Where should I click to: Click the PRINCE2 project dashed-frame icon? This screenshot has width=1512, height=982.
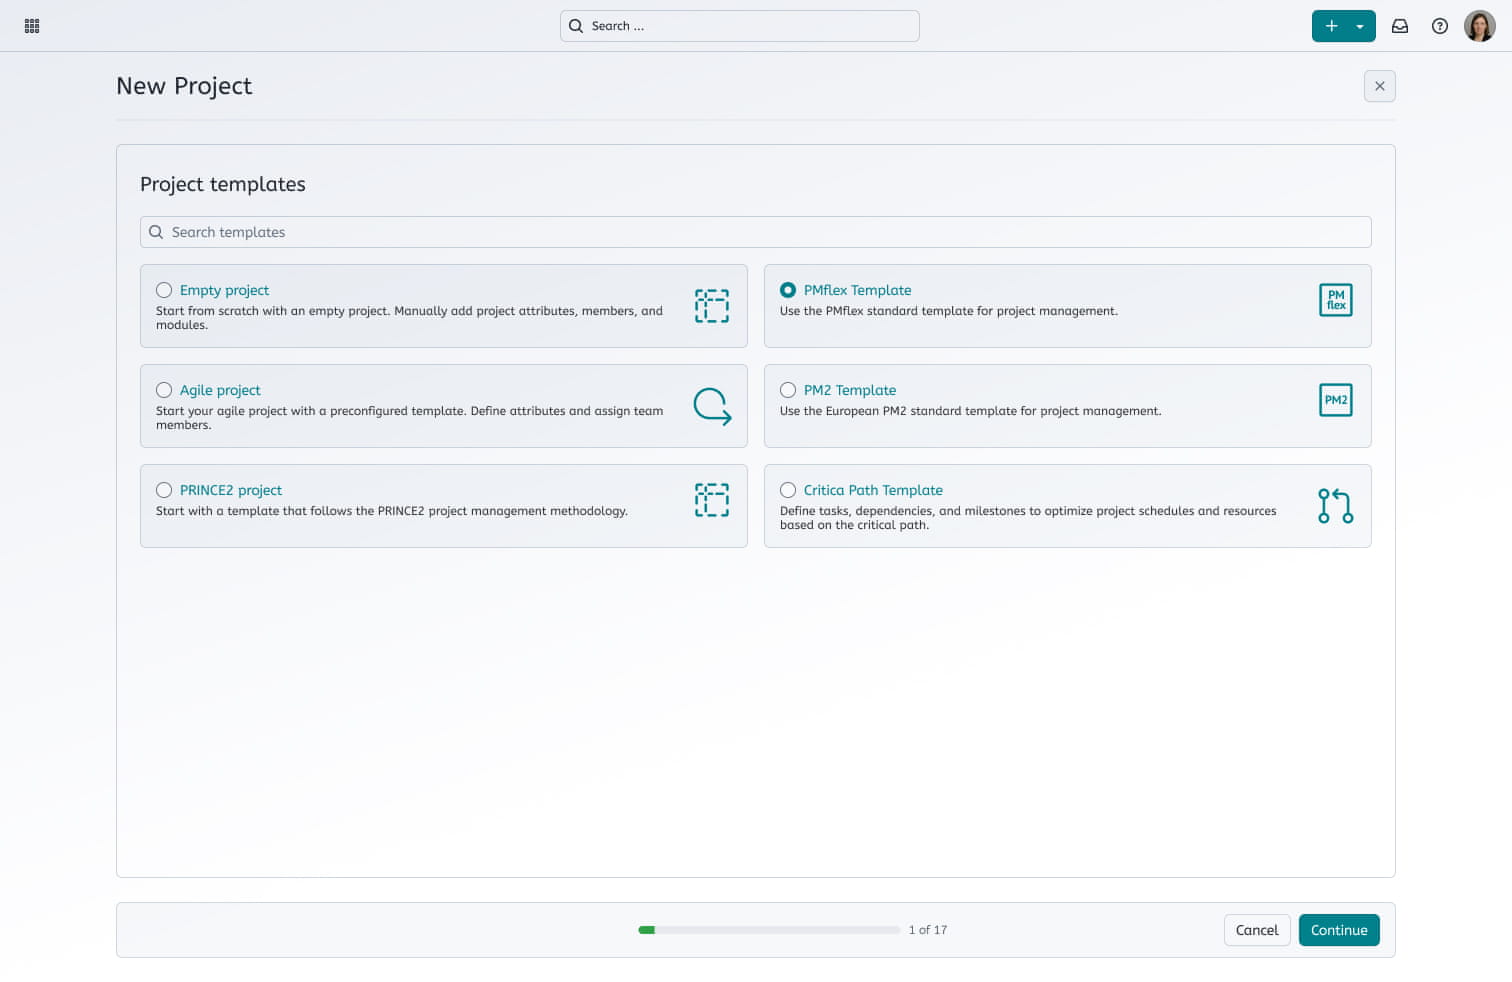(x=712, y=499)
